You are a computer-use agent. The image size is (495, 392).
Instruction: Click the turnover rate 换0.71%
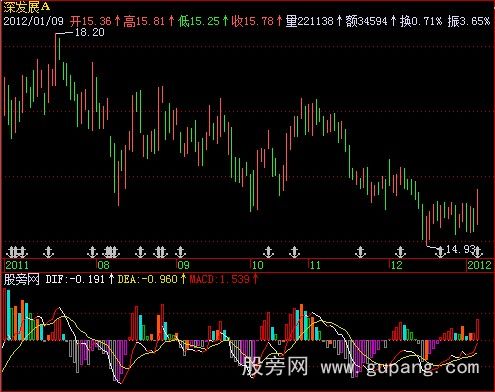click(421, 21)
